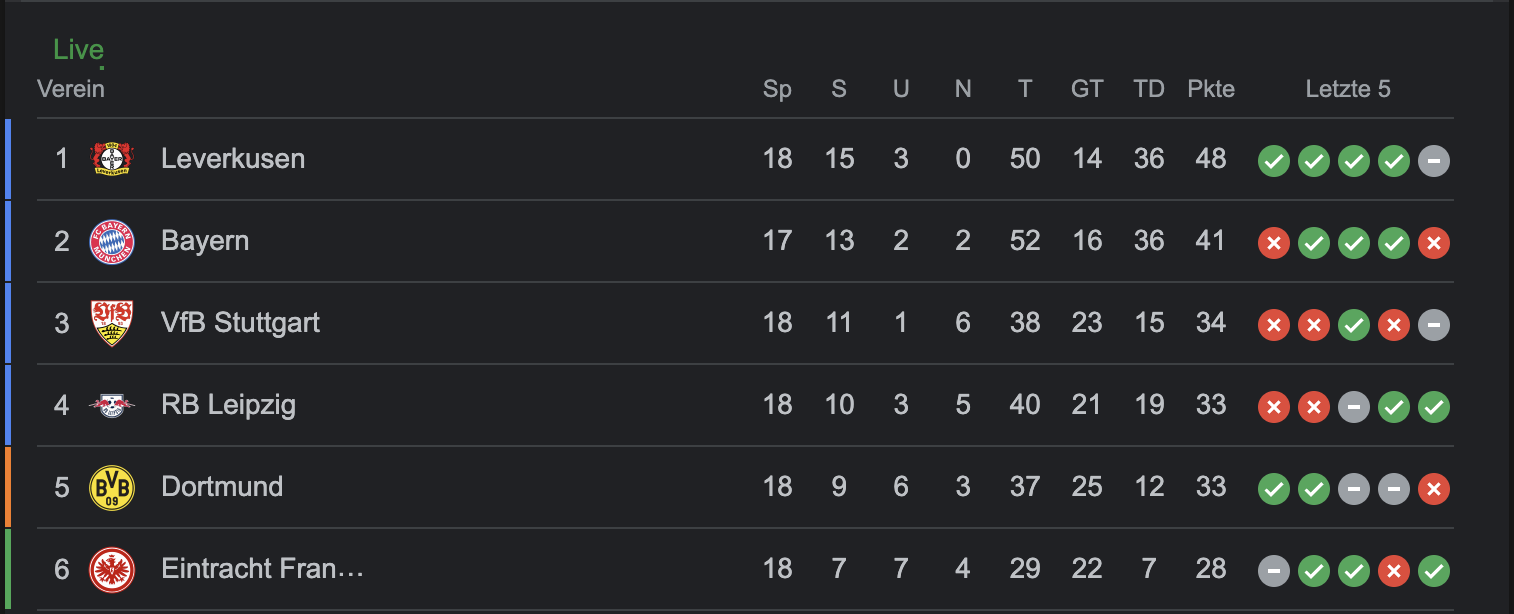Viewport: 1514px width, 614px height.
Task: Click the Verein column header
Action: tap(71, 89)
